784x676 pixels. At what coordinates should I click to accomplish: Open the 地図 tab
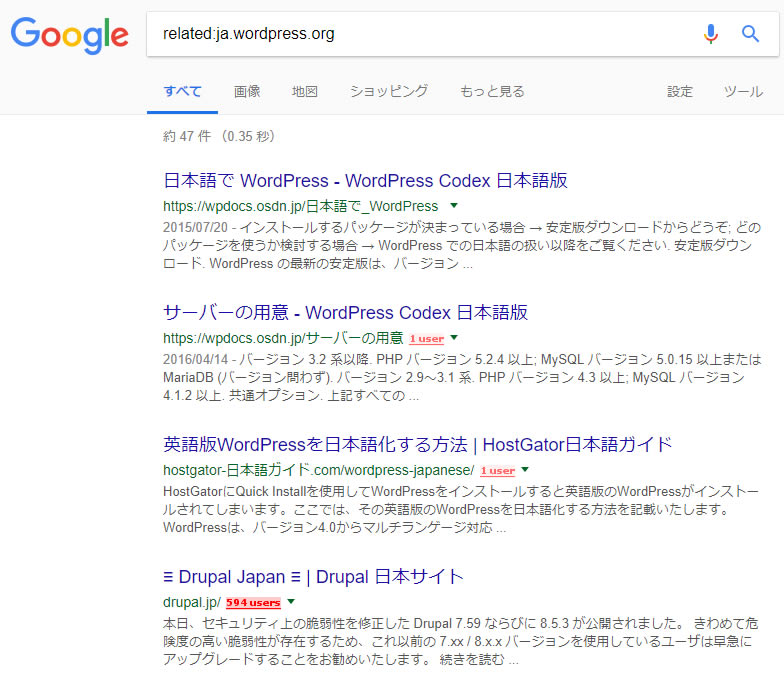point(305,91)
